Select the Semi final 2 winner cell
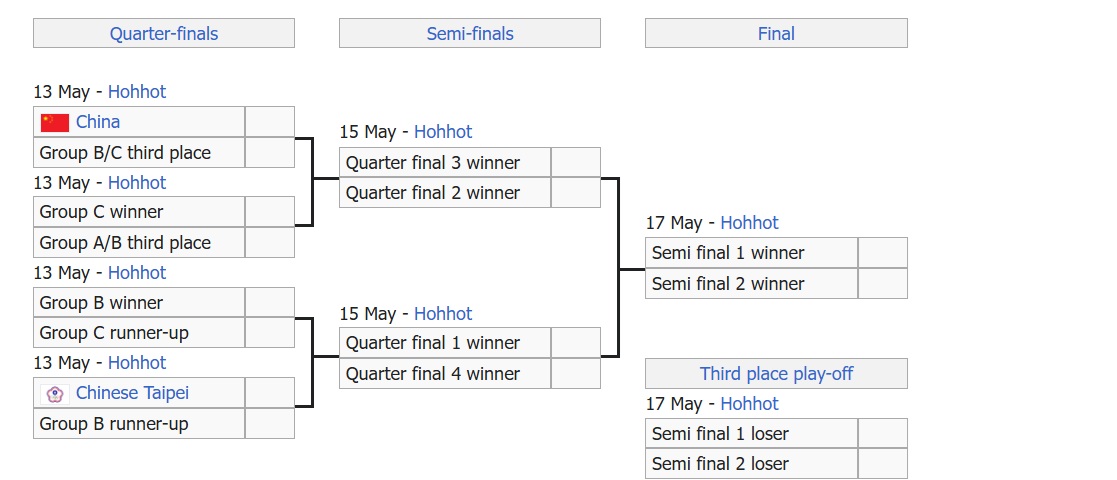The width and height of the screenshot is (1117, 480). (x=752, y=283)
